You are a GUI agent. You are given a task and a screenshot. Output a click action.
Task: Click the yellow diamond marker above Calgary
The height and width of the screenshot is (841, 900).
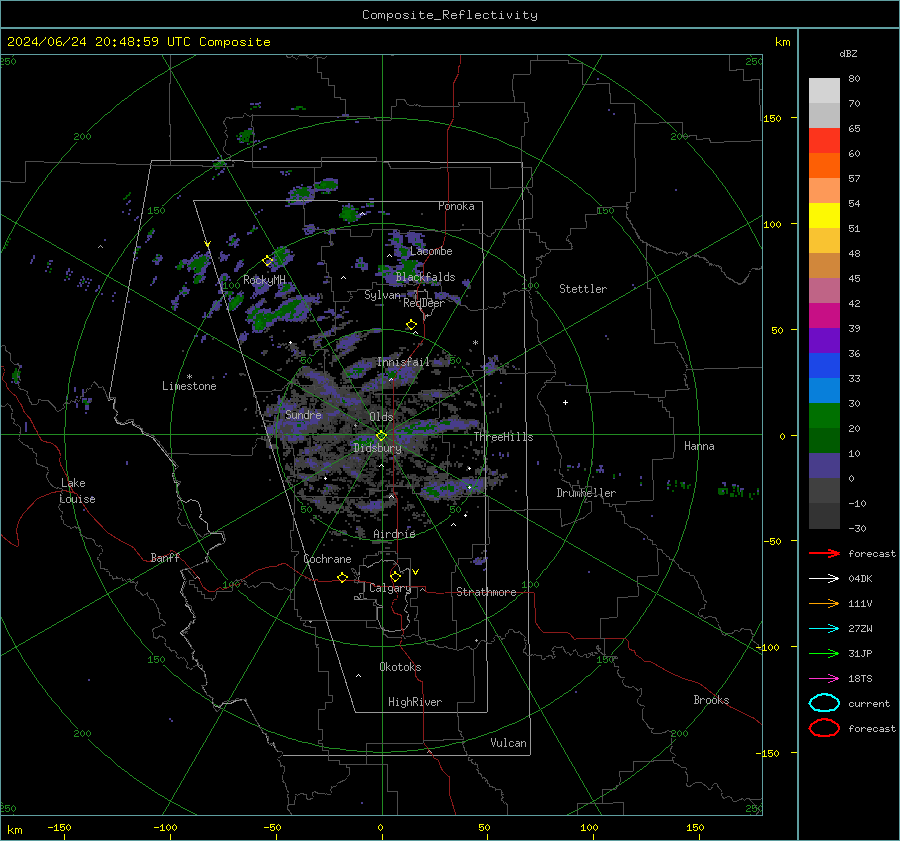pyautogui.click(x=395, y=576)
